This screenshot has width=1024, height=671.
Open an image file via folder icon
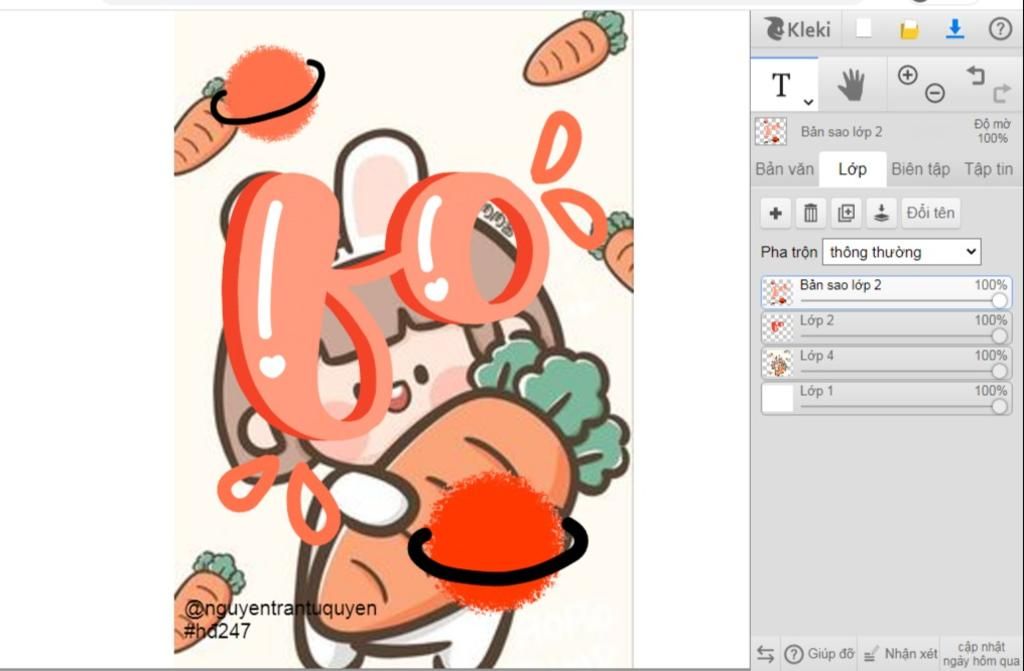click(909, 29)
